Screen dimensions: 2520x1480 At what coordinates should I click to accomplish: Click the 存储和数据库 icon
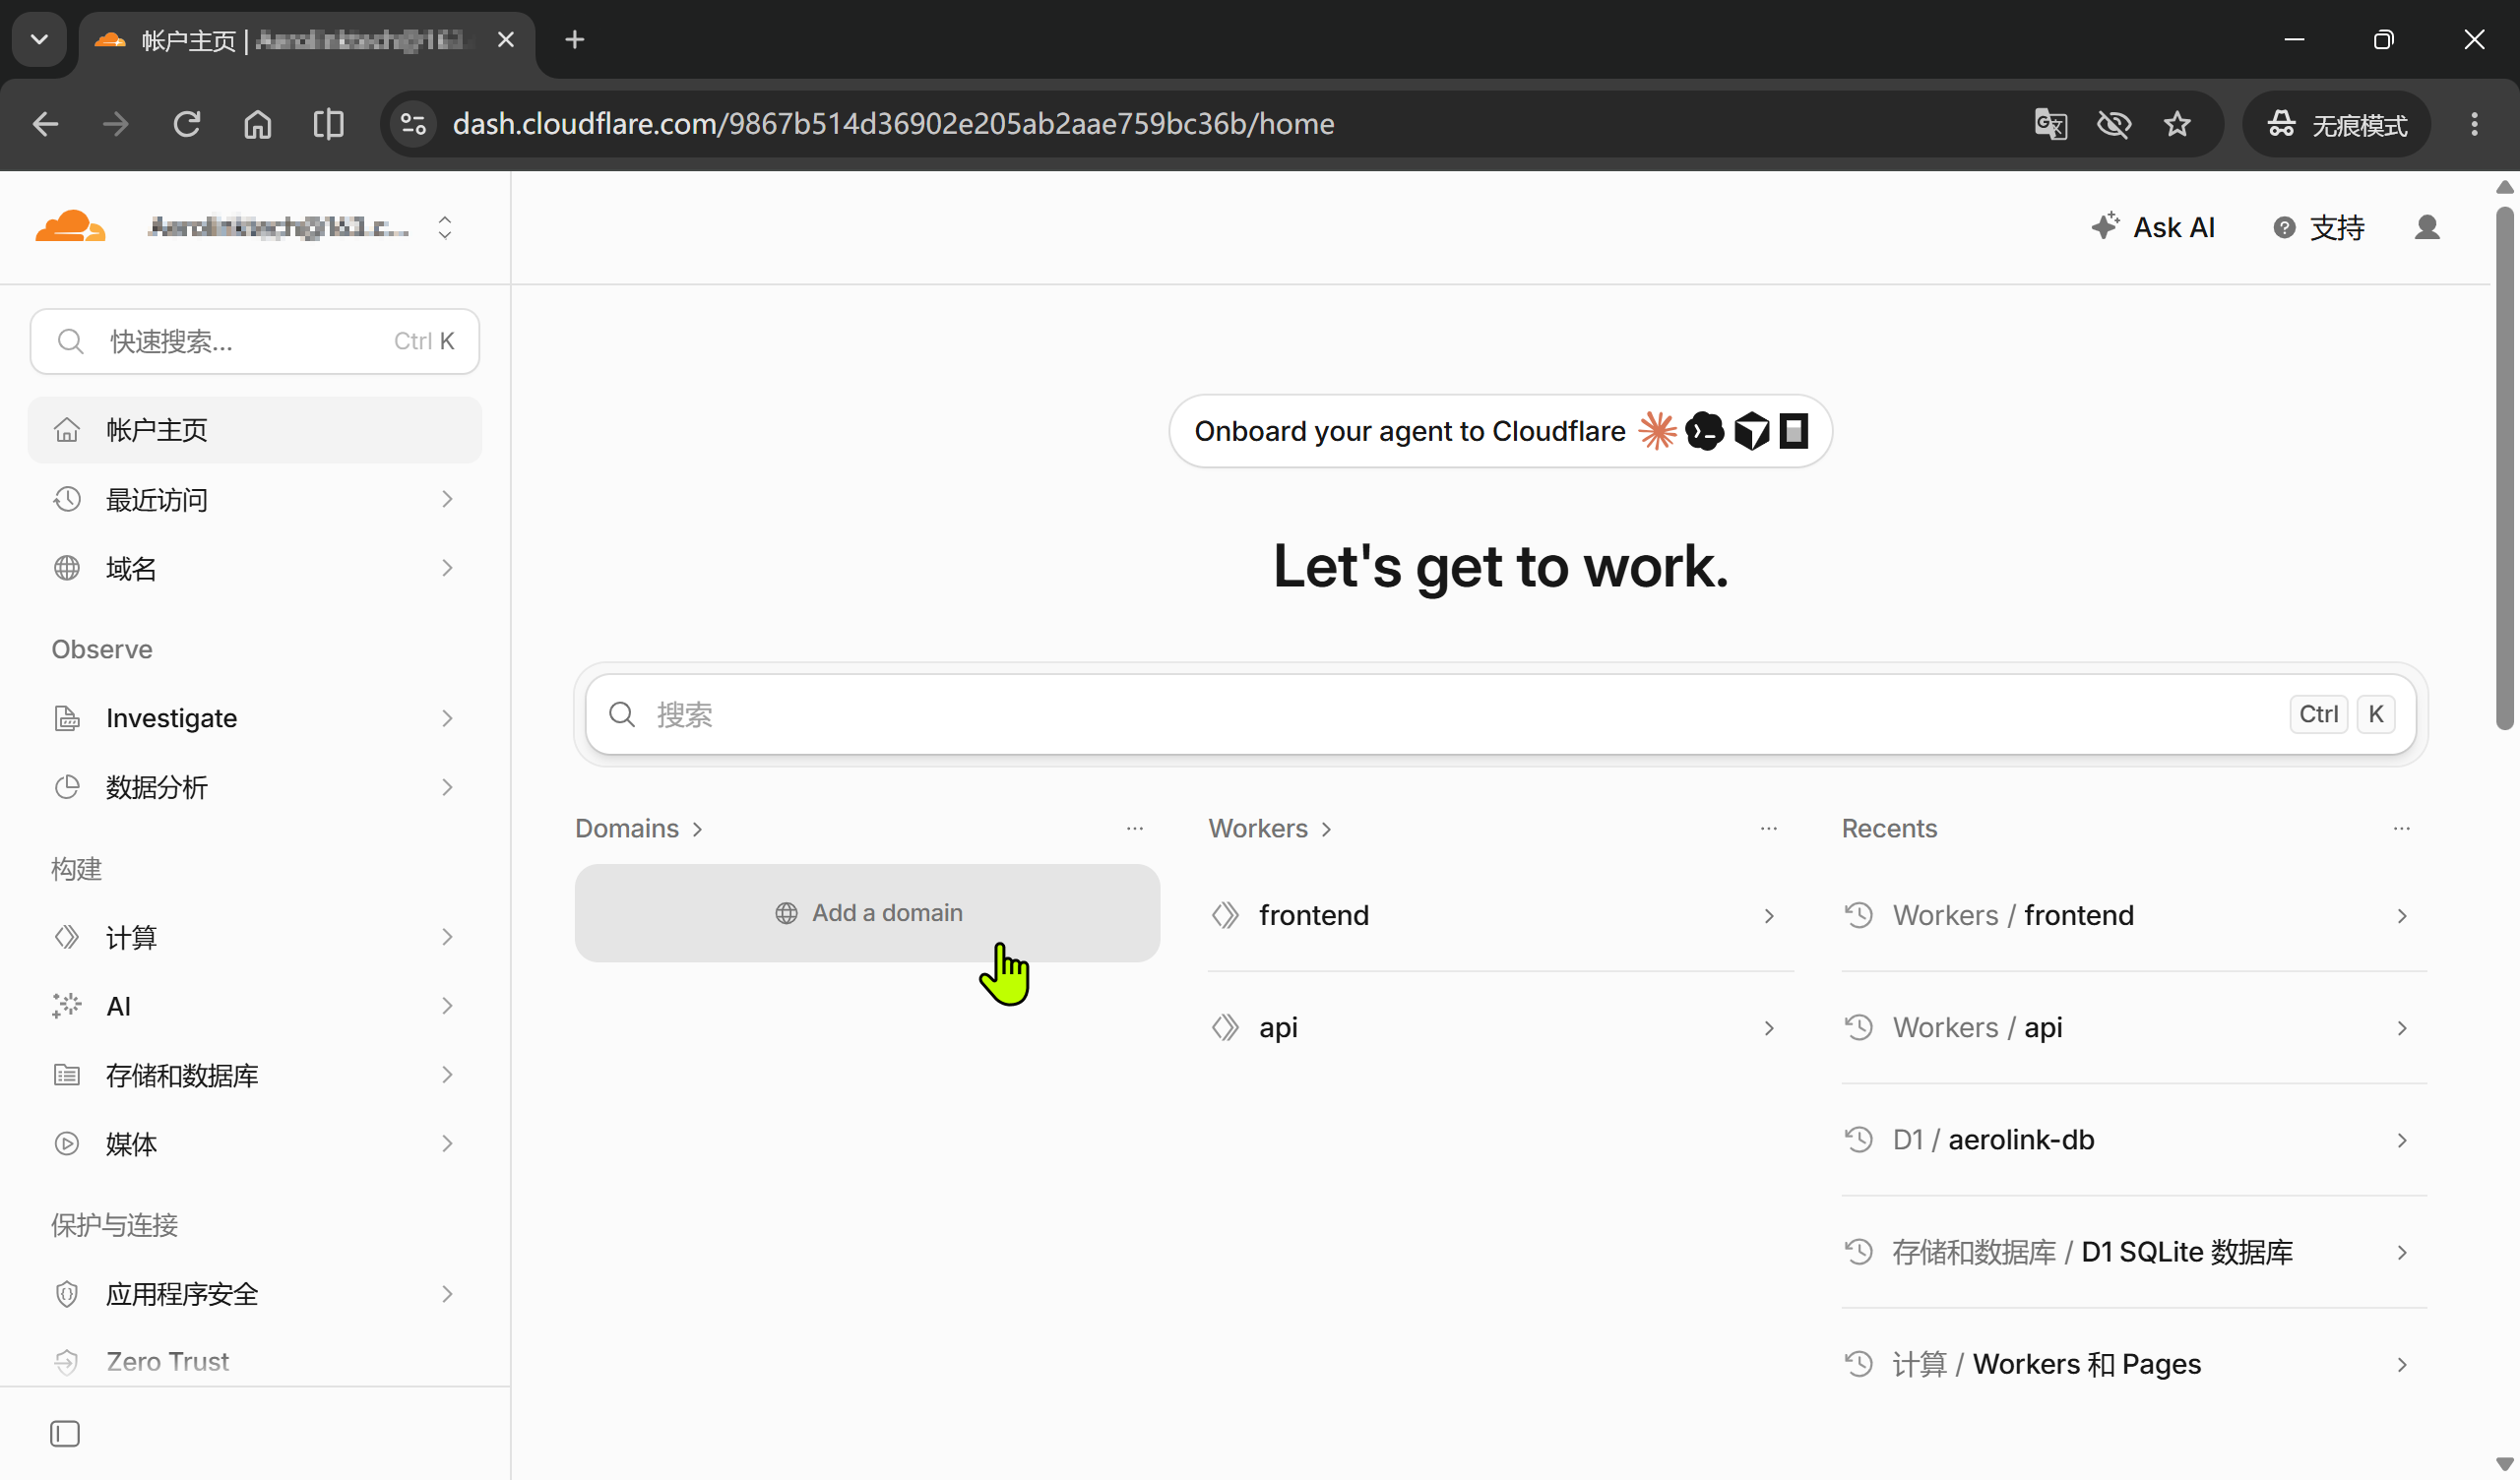pos(67,1075)
